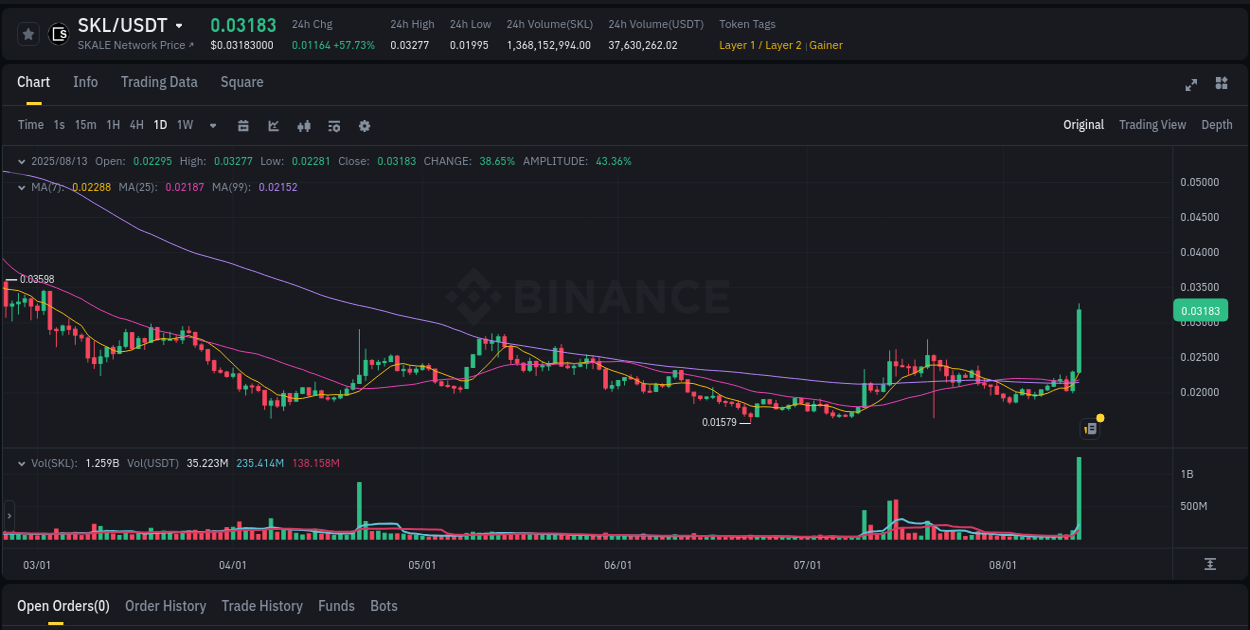Open the candlestick chart type icon
The height and width of the screenshot is (630, 1250).
304,125
